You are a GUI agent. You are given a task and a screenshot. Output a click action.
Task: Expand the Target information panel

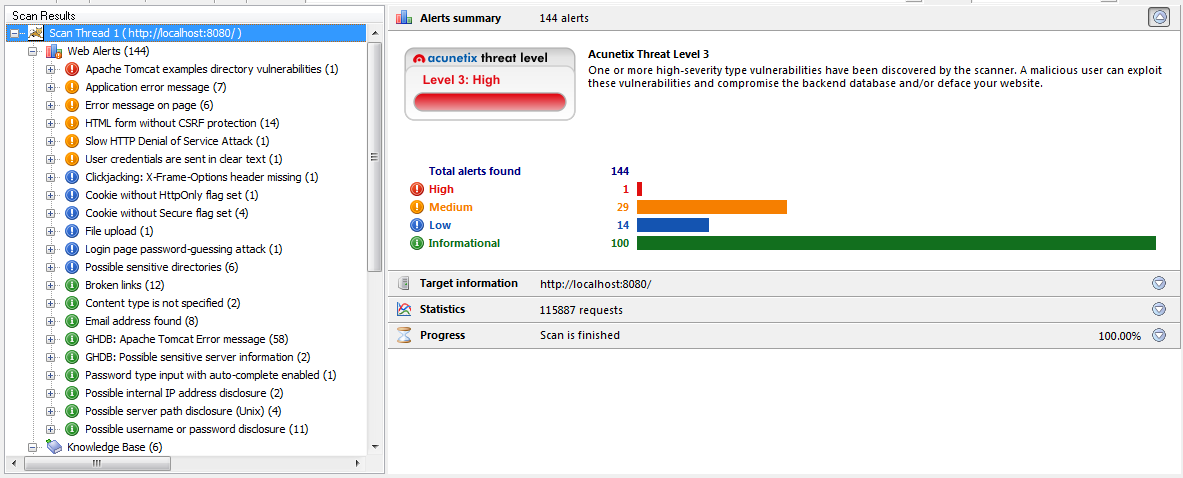(x=1159, y=283)
